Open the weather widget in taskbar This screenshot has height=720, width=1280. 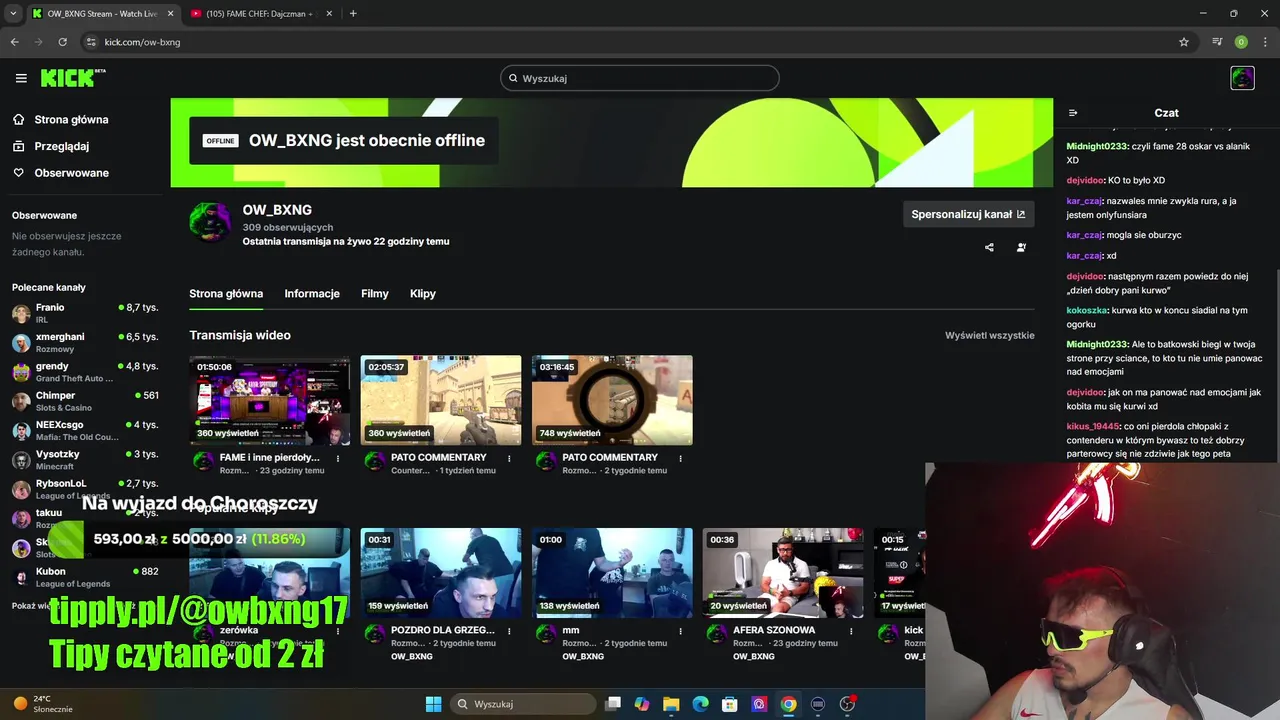point(43,704)
